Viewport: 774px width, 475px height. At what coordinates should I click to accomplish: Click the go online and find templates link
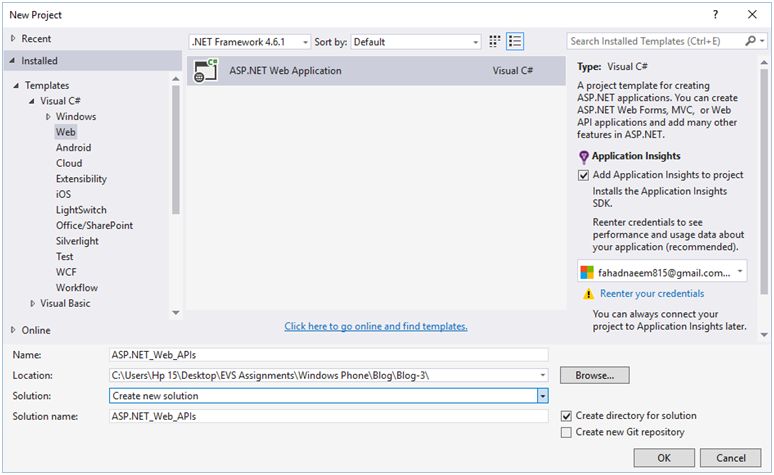click(376, 326)
